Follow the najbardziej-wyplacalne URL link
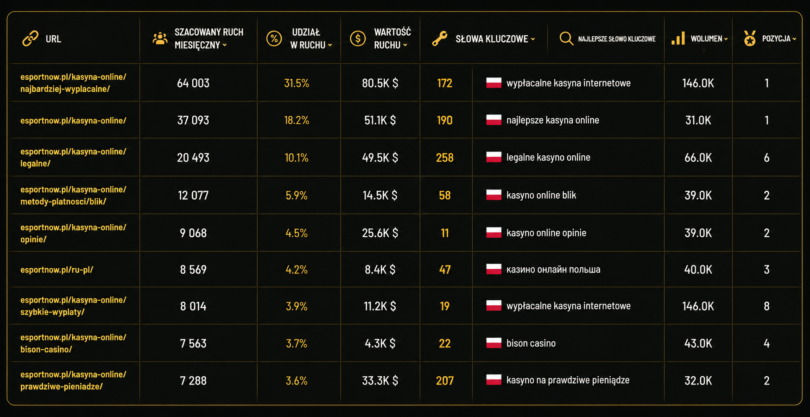The height and width of the screenshot is (417, 810). (73, 83)
